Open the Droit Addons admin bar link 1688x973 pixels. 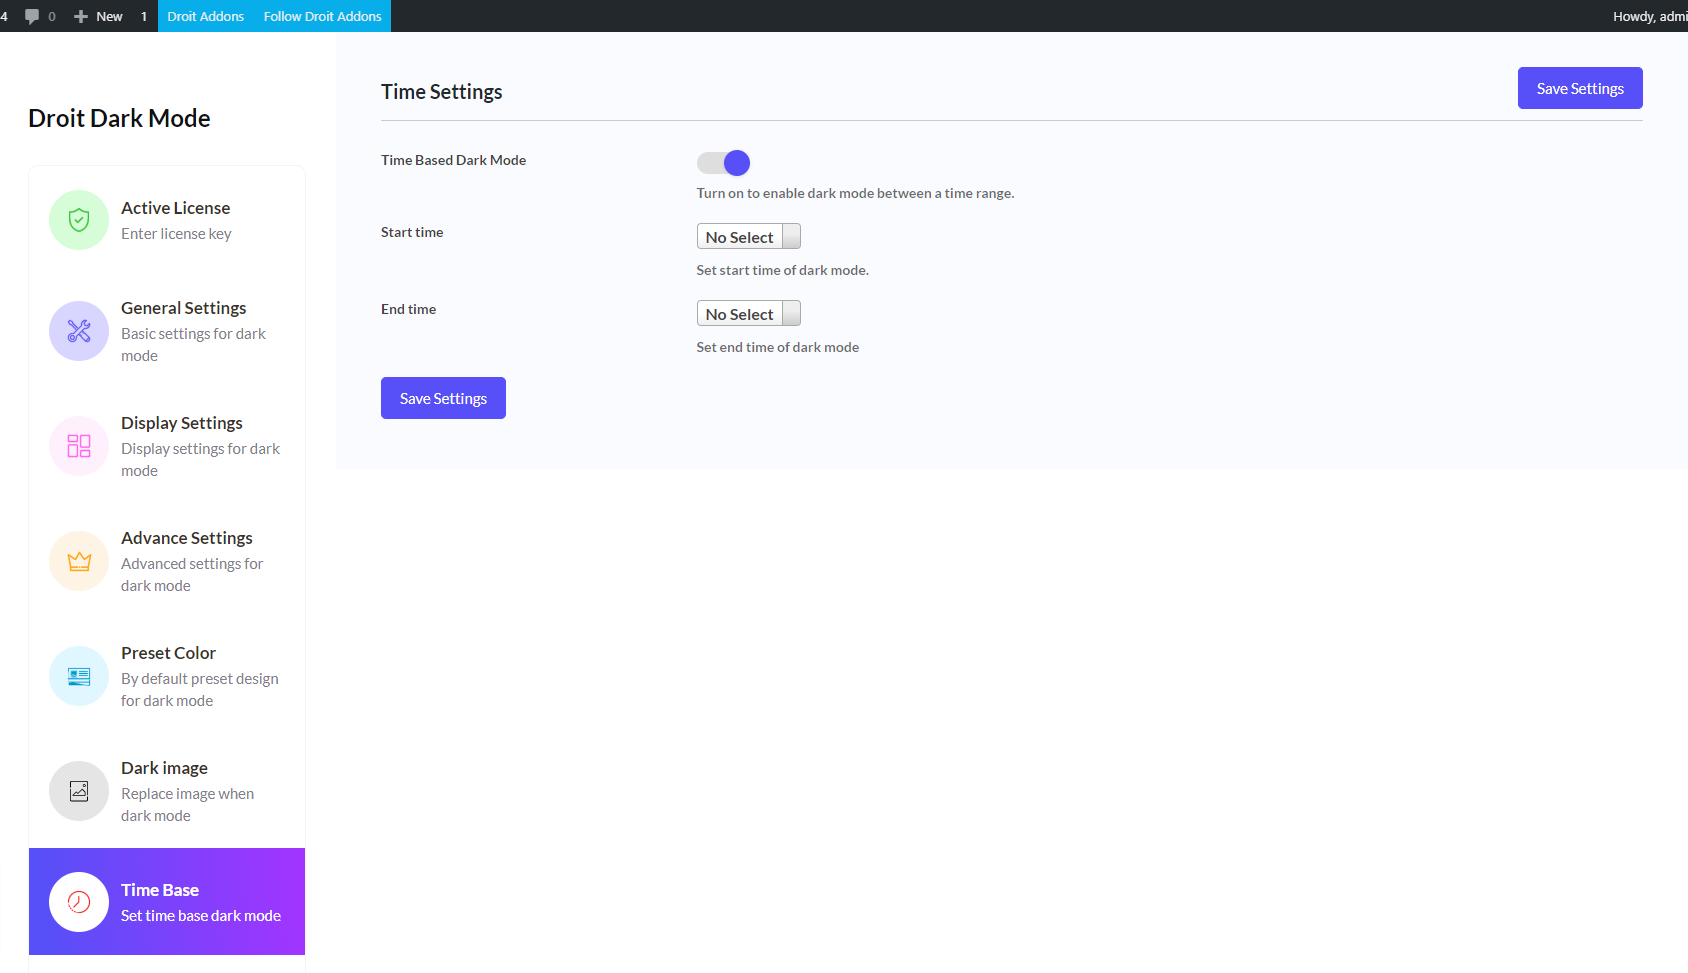(206, 16)
